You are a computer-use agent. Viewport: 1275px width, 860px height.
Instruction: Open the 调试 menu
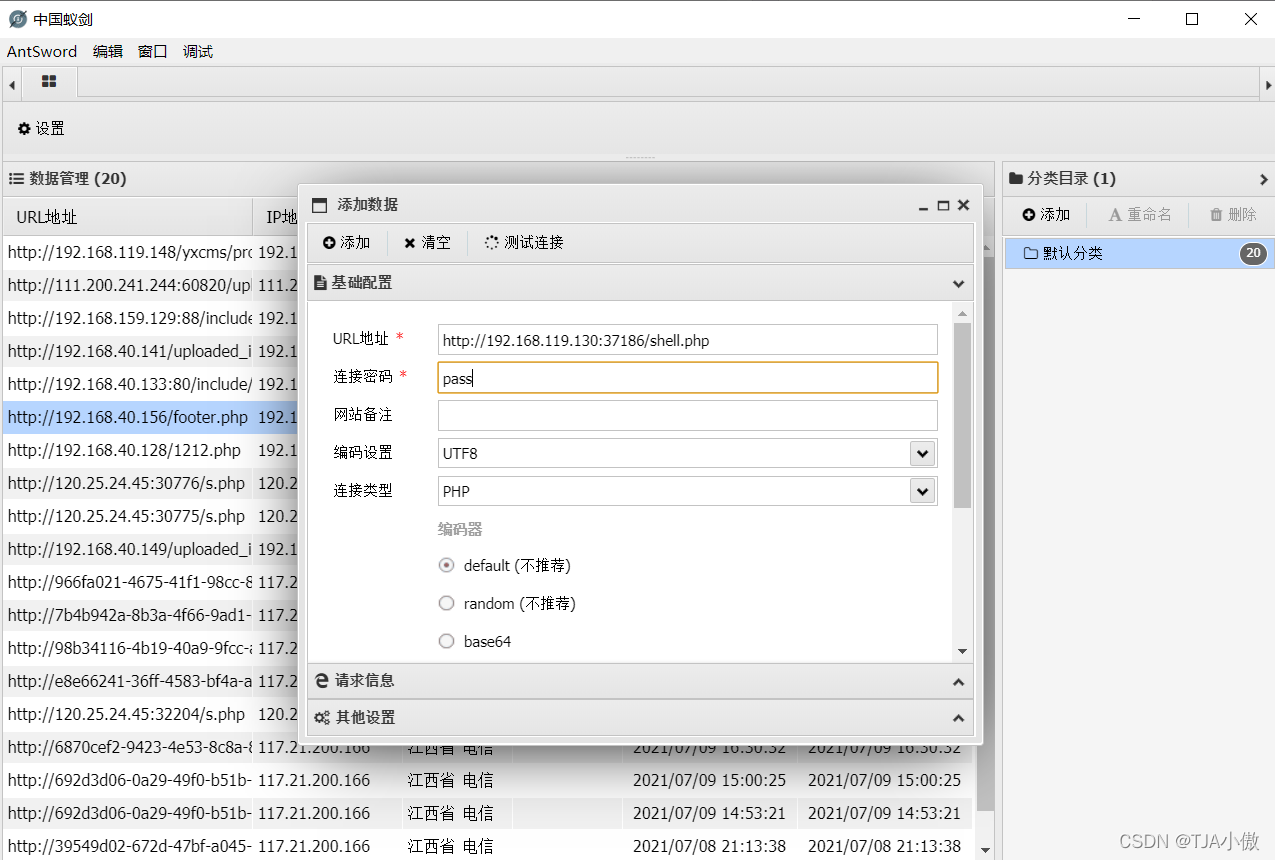pos(198,52)
